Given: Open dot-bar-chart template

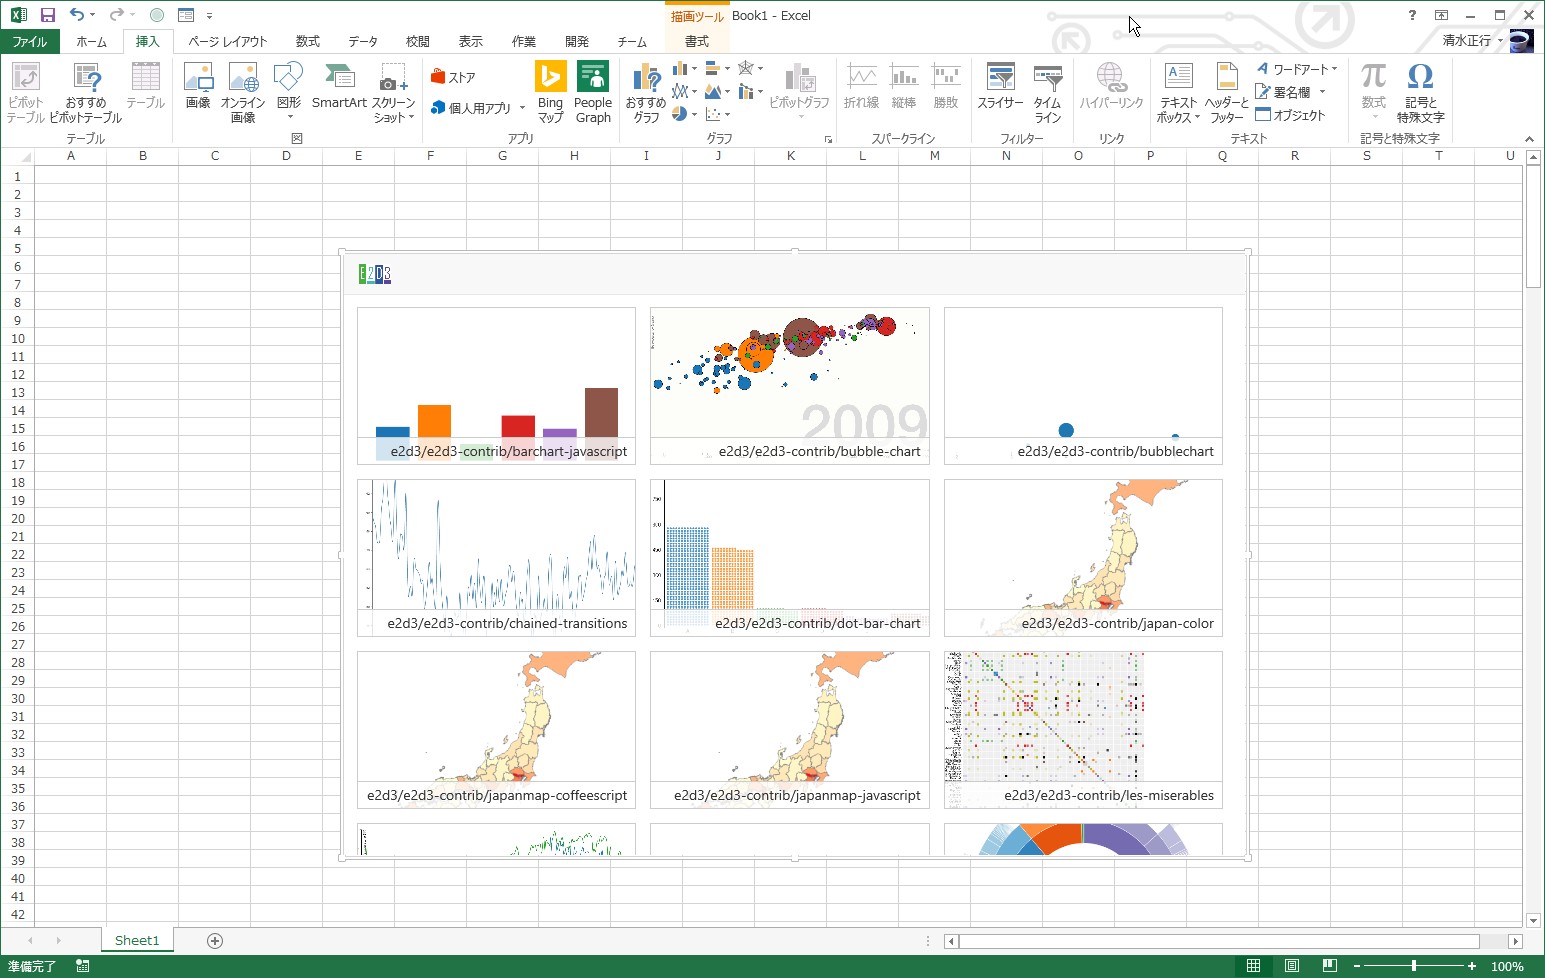Looking at the screenshot, I should [x=790, y=558].
